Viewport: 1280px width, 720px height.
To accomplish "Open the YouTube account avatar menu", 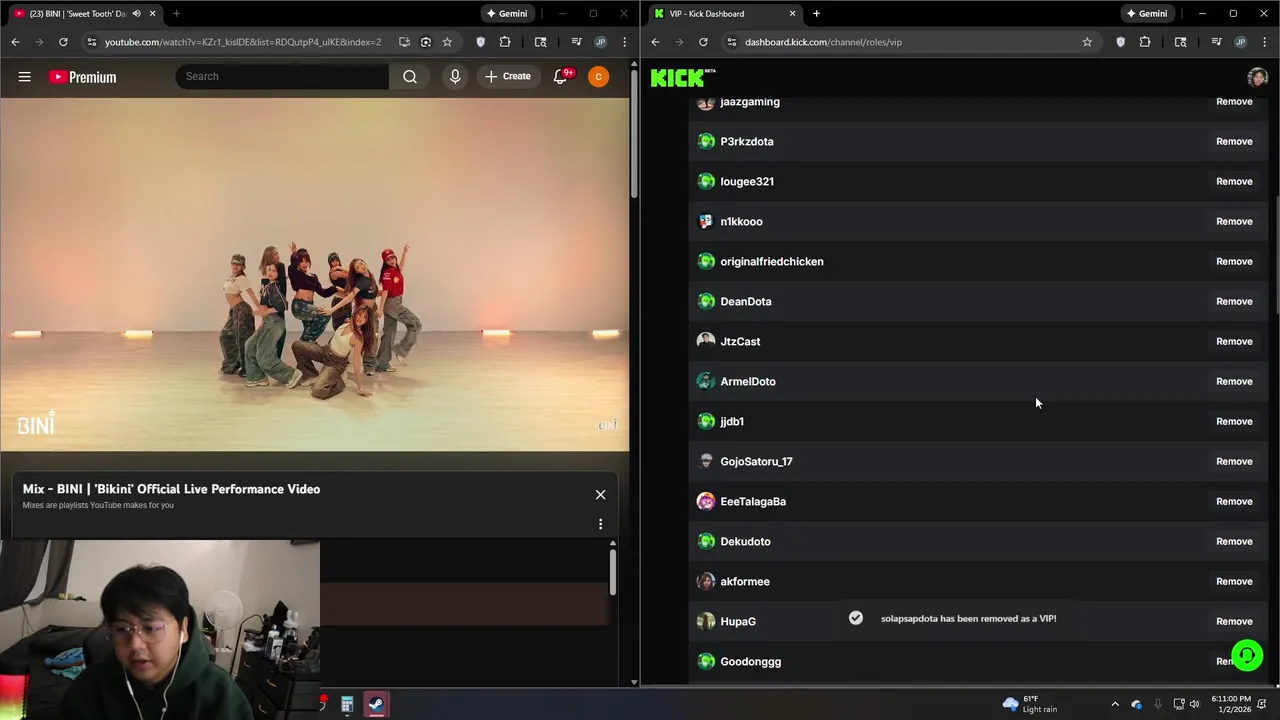I will pyautogui.click(x=598, y=76).
